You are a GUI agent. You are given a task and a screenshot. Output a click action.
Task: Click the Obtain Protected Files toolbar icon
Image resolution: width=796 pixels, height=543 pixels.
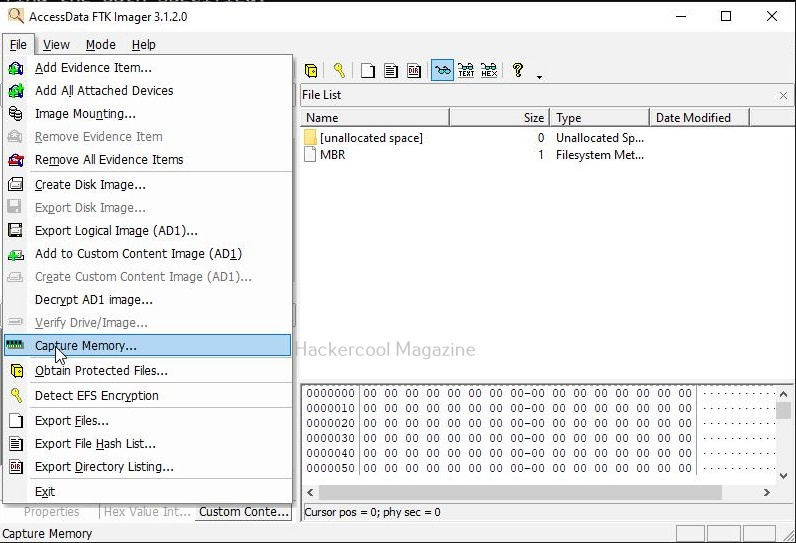click(311, 70)
